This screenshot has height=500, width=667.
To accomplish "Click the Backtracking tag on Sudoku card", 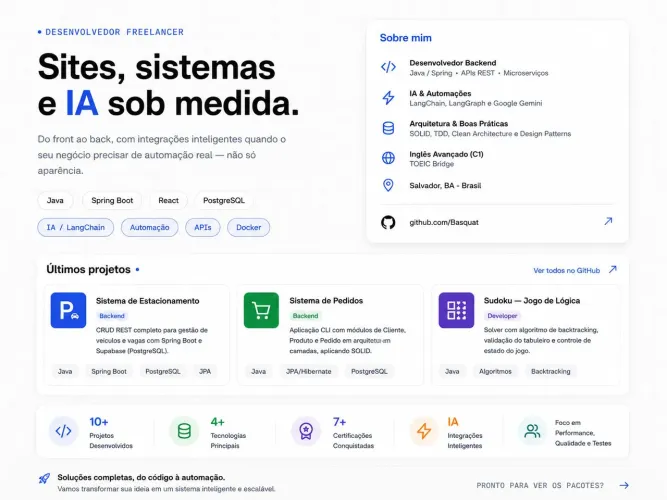I will pos(550,371).
